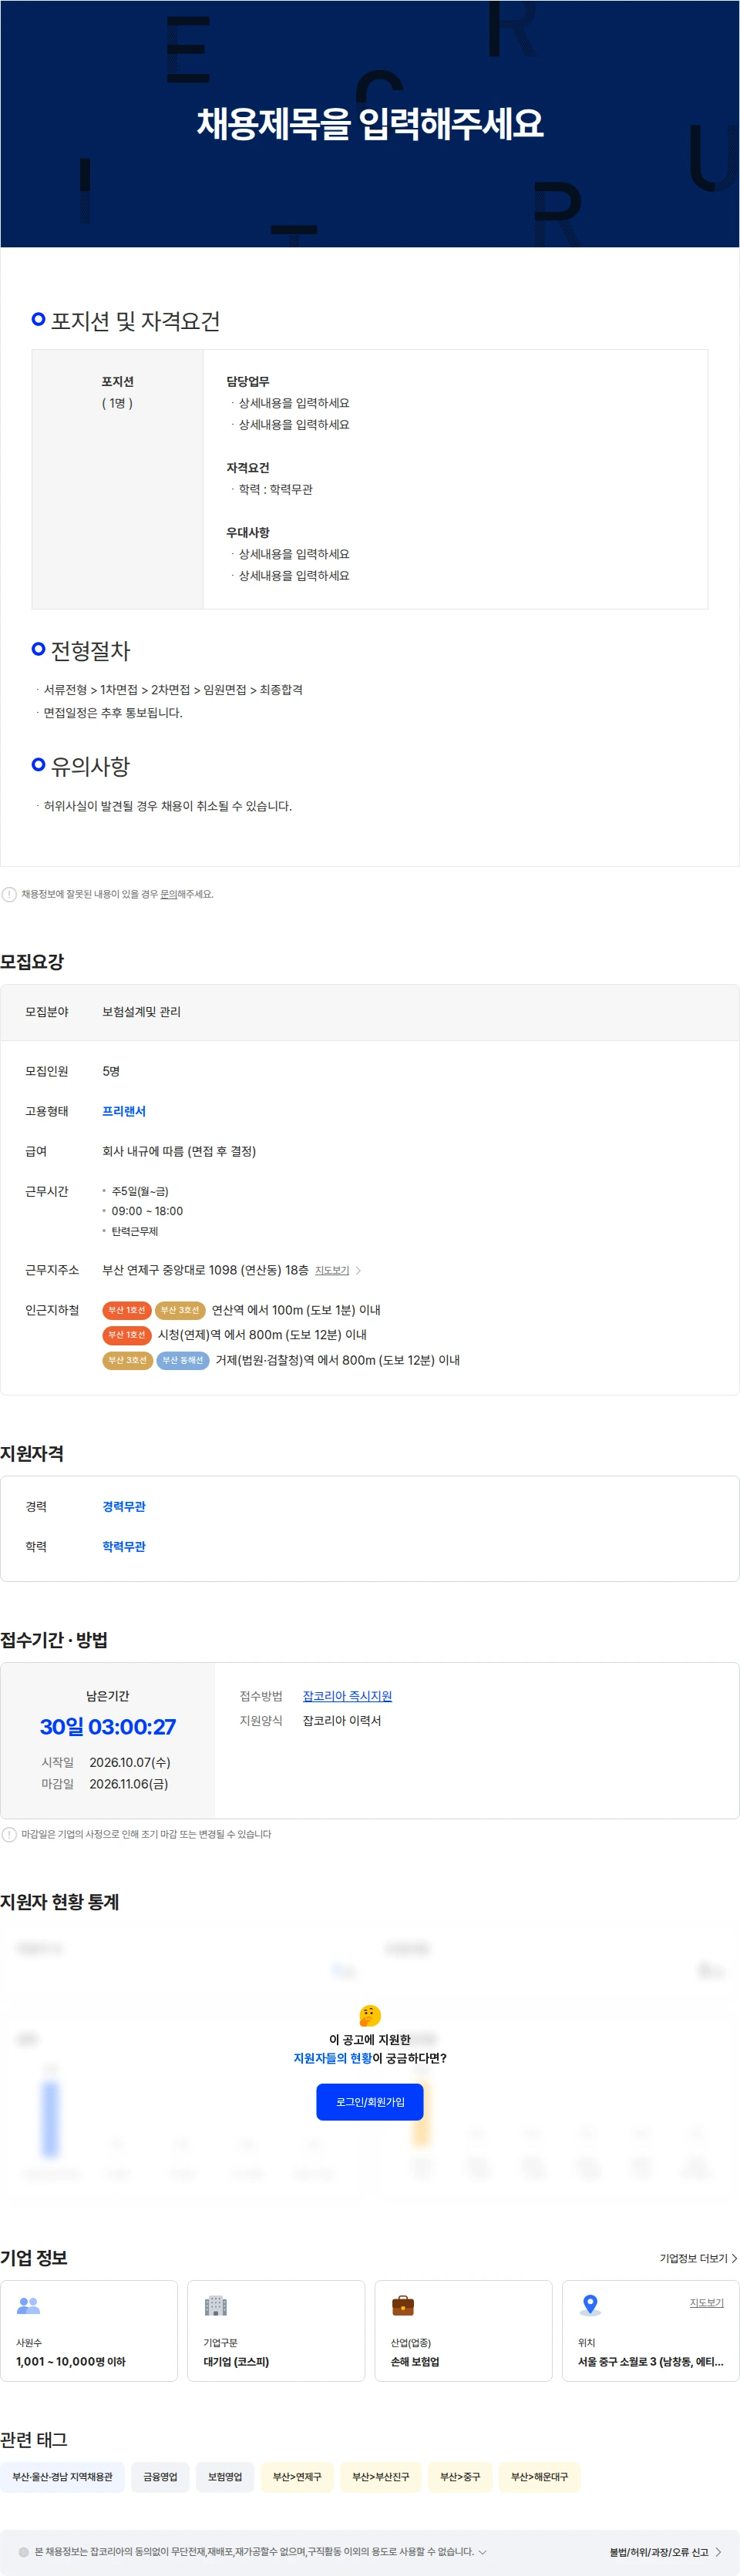The width and height of the screenshot is (740, 2576).
Task: Click the address text 부산 연제구 중앙대로 1098
Action: 205,1270
